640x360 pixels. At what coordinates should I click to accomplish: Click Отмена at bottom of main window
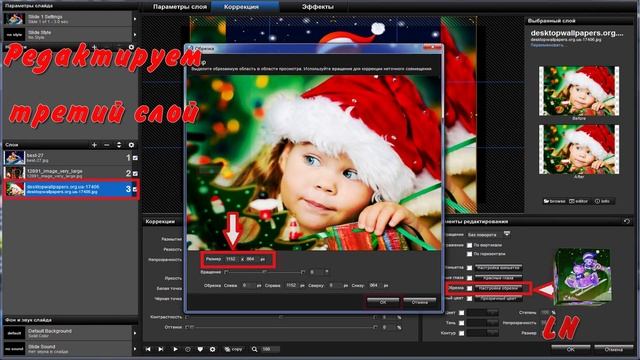click(x=613, y=349)
